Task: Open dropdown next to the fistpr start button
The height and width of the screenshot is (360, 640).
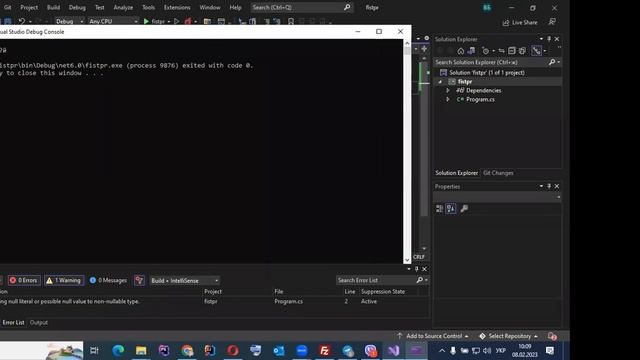Action: click(169, 22)
